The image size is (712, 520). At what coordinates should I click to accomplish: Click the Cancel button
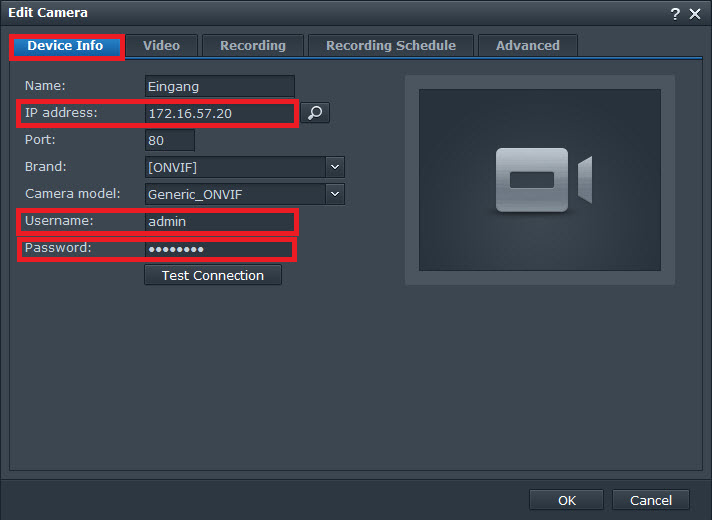pos(650,500)
